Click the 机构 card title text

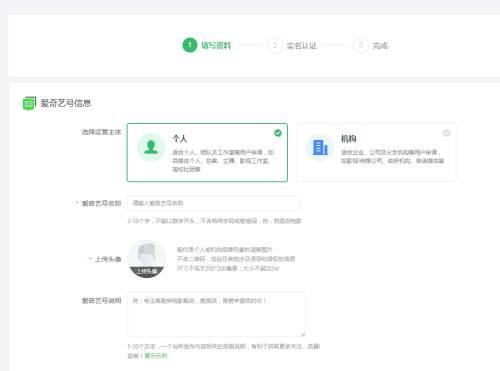point(348,138)
